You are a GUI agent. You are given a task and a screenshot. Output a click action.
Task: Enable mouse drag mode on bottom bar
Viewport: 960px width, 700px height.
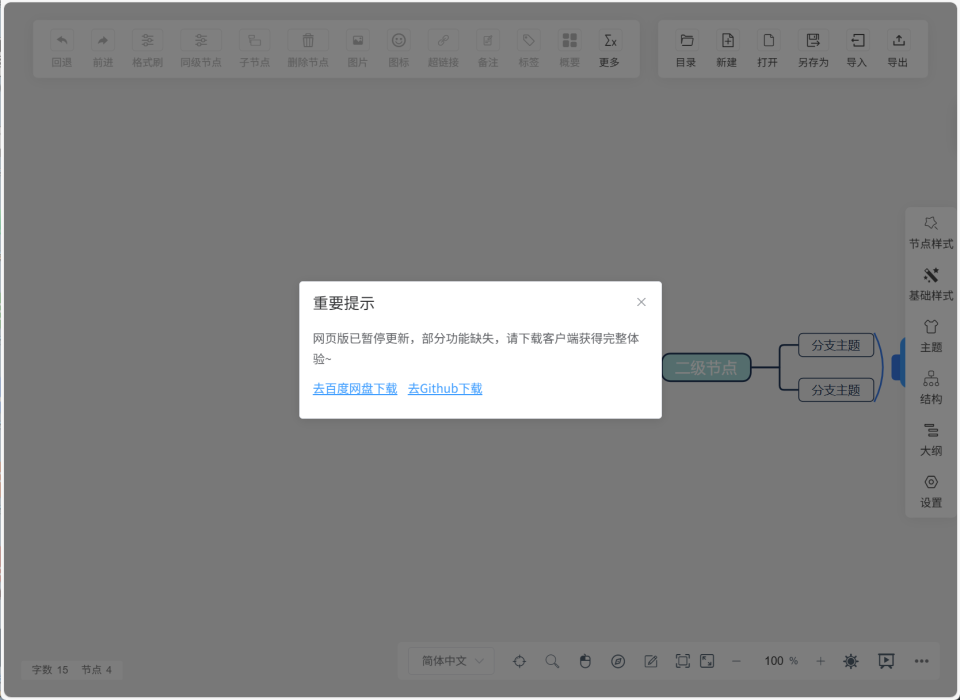[x=585, y=661]
